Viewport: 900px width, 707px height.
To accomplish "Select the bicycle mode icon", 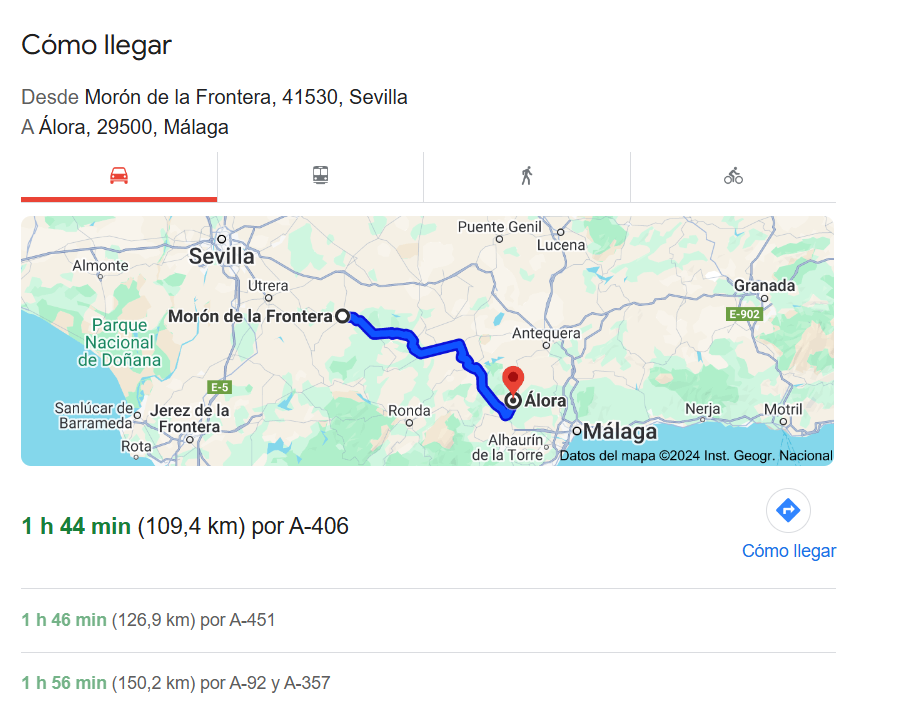I will point(733,176).
